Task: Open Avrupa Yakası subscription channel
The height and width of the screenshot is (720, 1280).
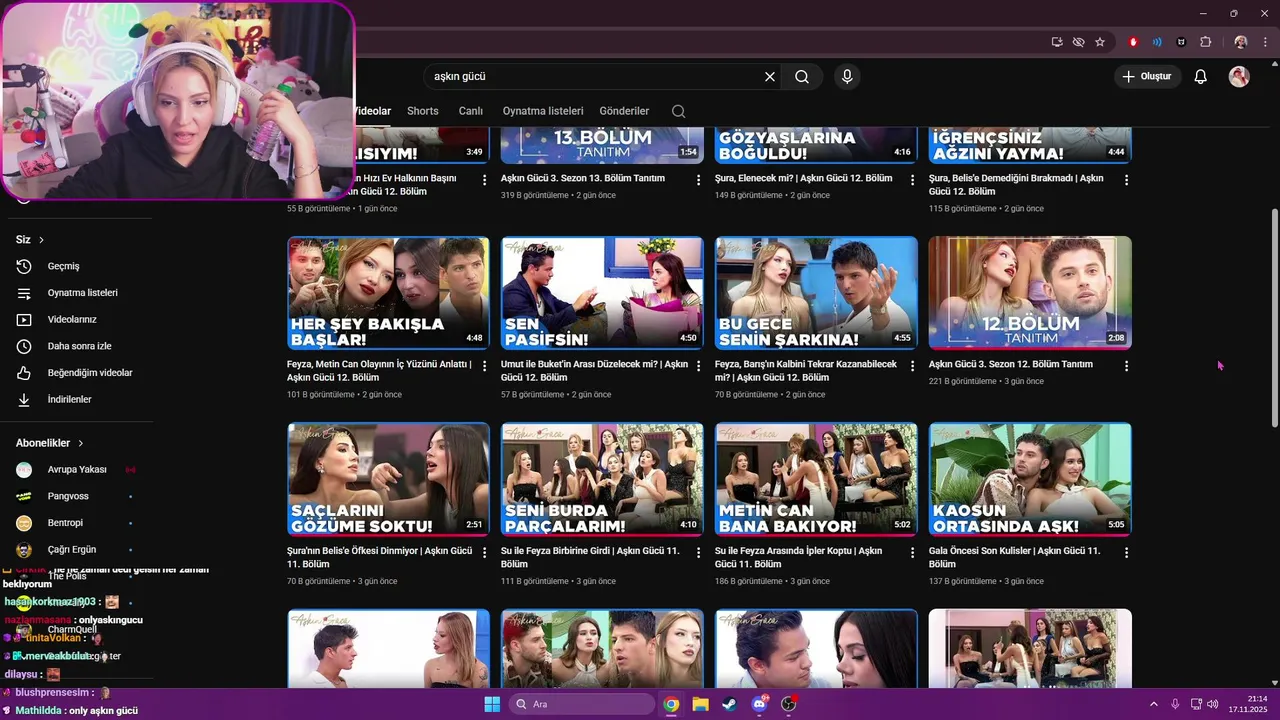Action: click(x=76, y=470)
